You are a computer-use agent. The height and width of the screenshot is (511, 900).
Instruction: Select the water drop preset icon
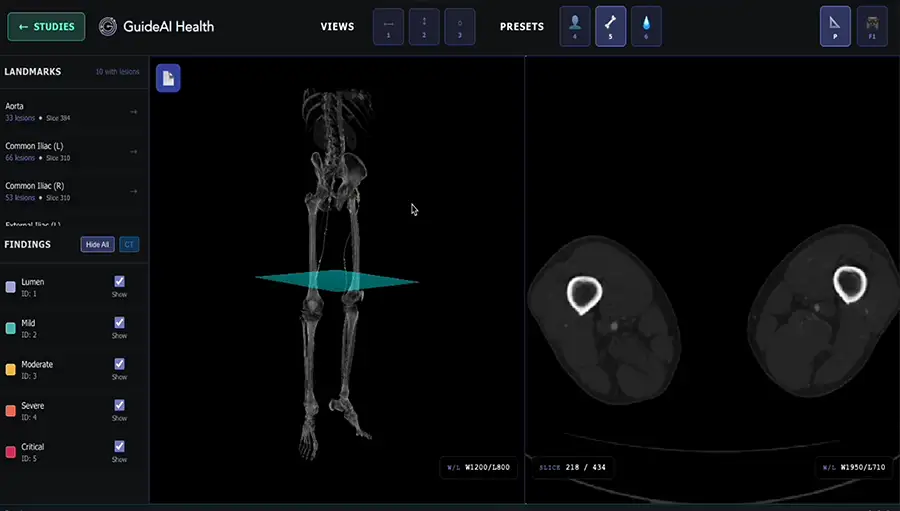point(646,26)
